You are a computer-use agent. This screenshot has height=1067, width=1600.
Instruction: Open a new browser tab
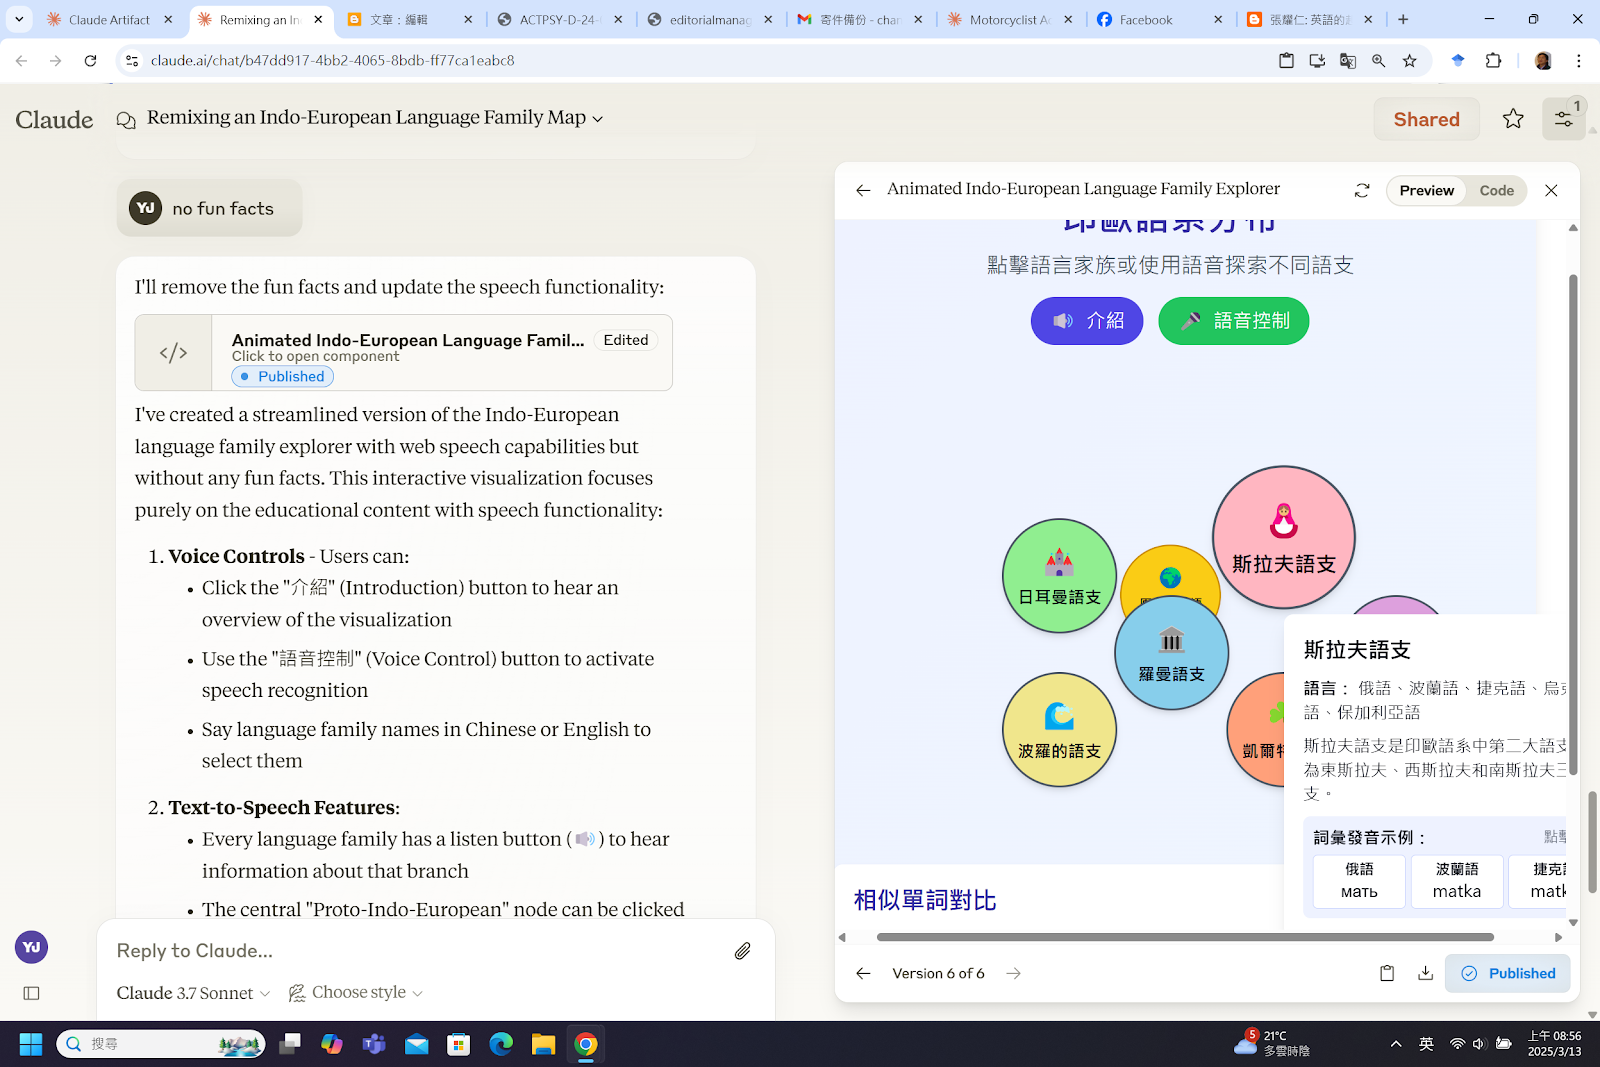[x=1403, y=19]
